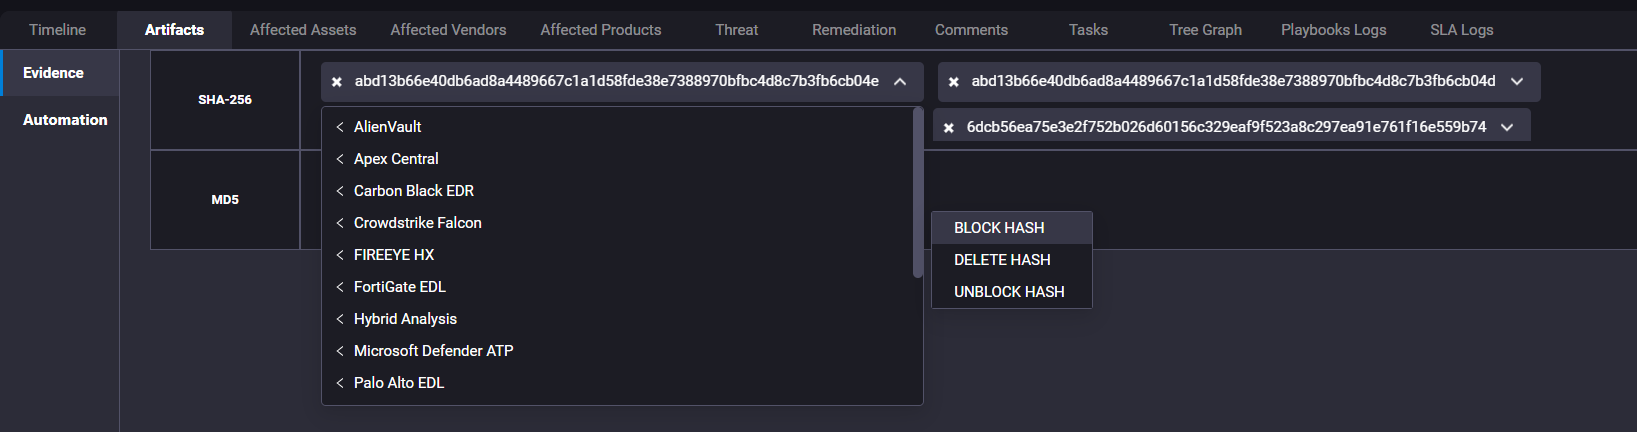Open the Playbooks Logs tab
The width and height of the screenshot is (1637, 432).
pos(1334,30)
